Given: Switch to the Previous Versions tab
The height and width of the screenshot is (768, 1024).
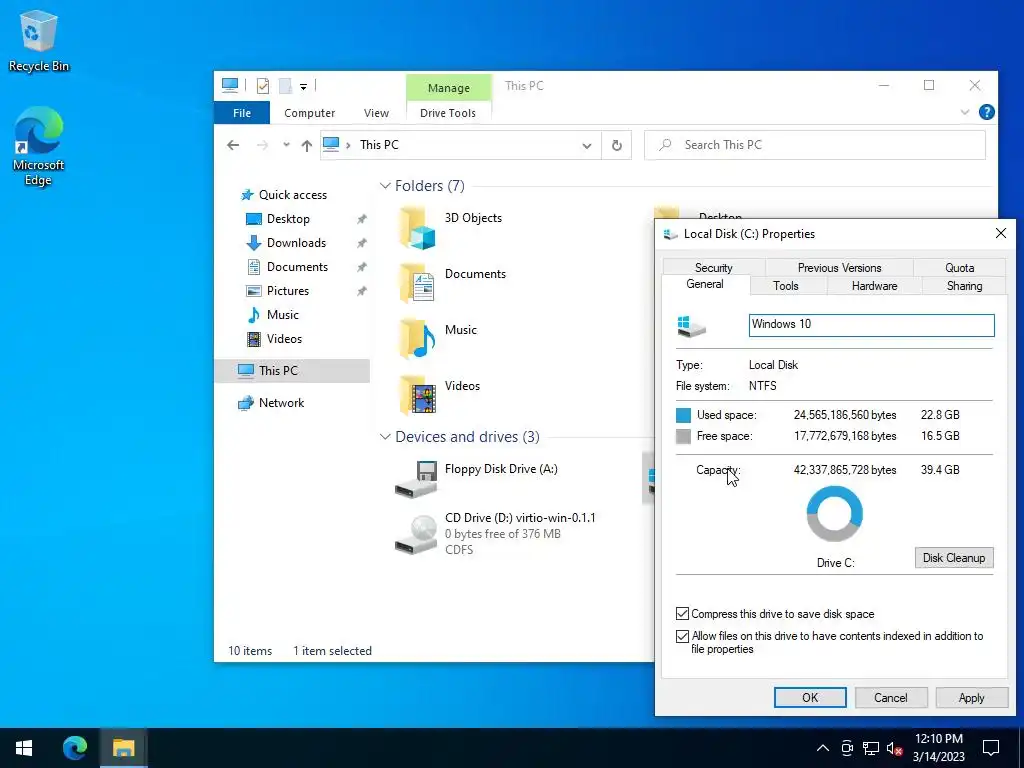Looking at the screenshot, I should point(839,268).
